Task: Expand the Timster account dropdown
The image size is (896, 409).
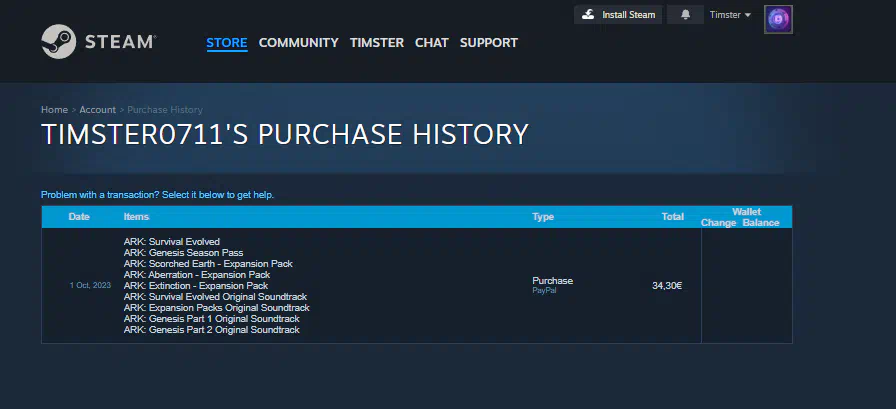Action: coord(730,15)
